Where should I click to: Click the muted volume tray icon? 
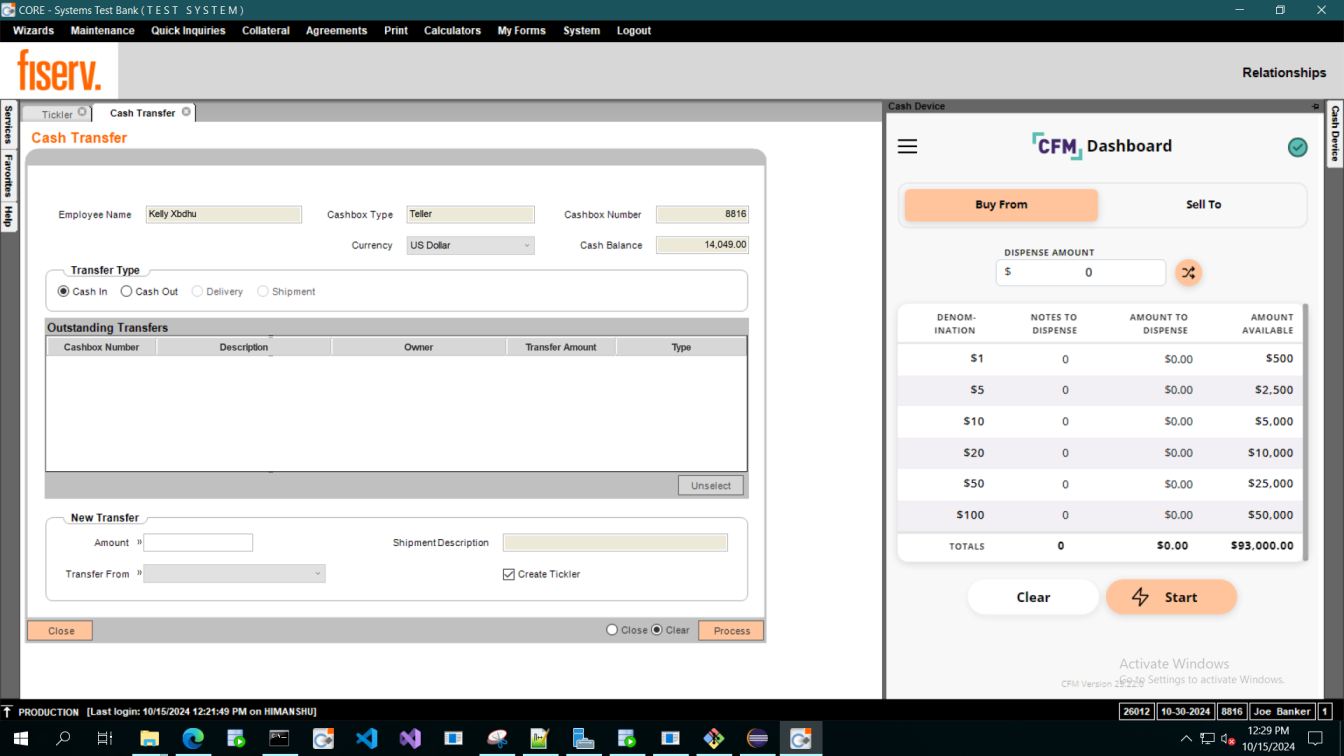coord(1227,739)
